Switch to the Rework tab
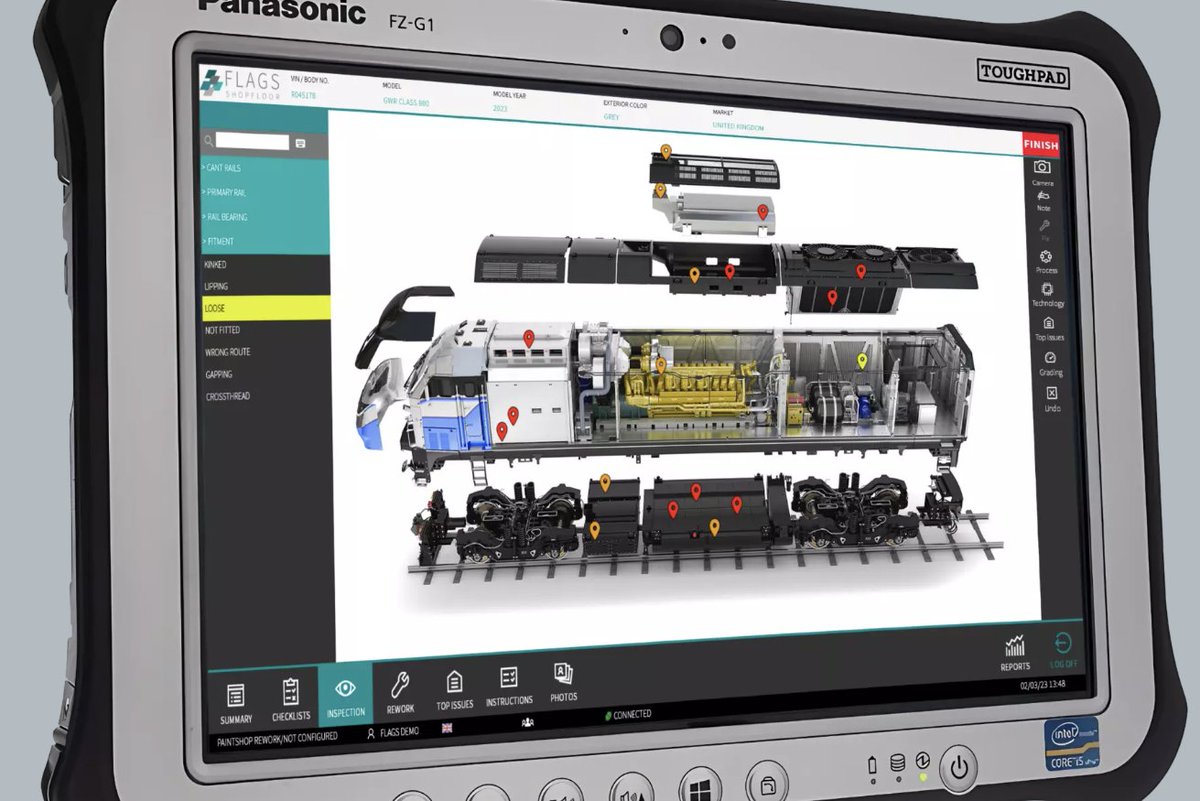Viewport: 1200px width, 801px height. 400,691
